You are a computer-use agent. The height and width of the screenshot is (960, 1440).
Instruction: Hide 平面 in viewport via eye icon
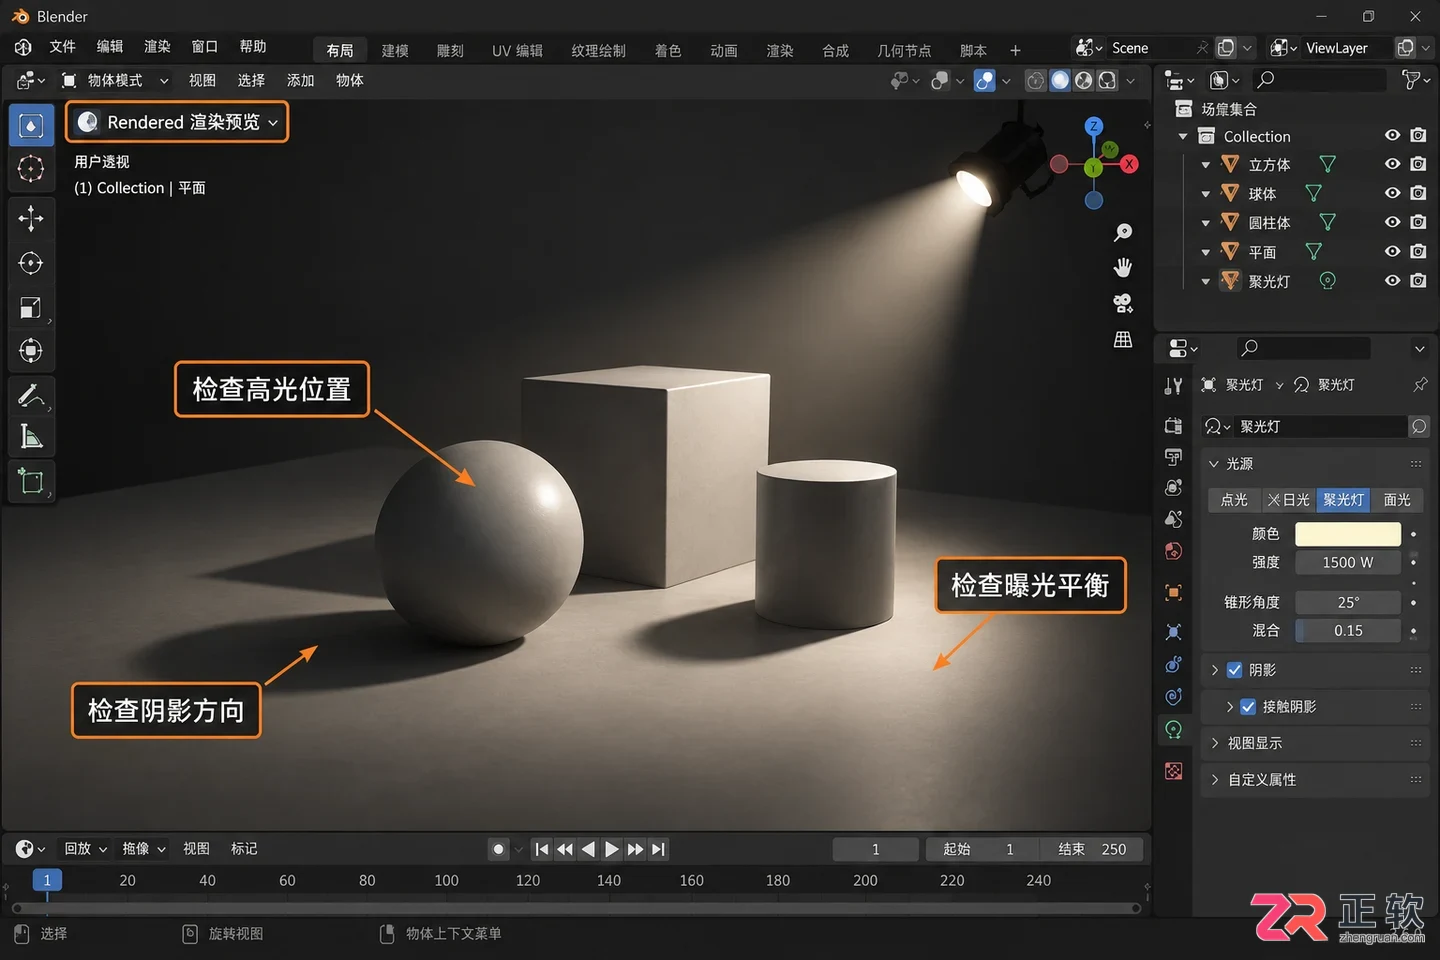(1392, 252)
